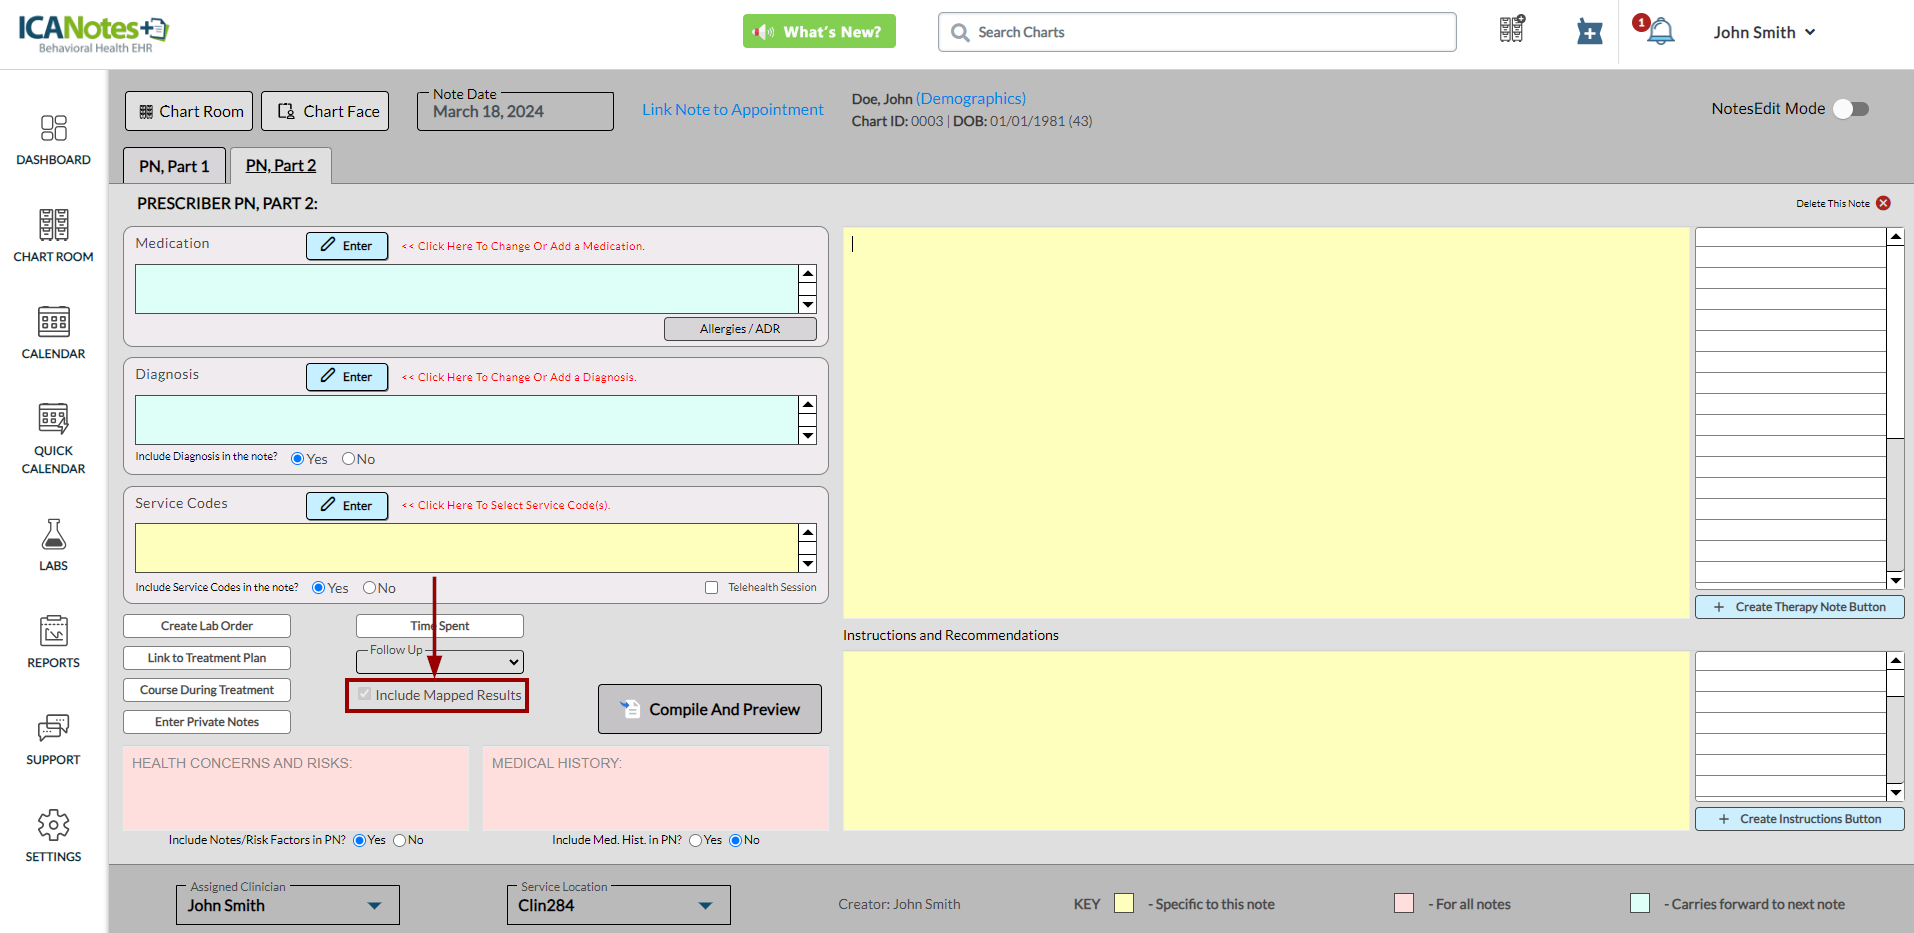This screenshot has height=933, width=1914.
Task: Check the Telehealth Session checkbox
Action: 711,588
